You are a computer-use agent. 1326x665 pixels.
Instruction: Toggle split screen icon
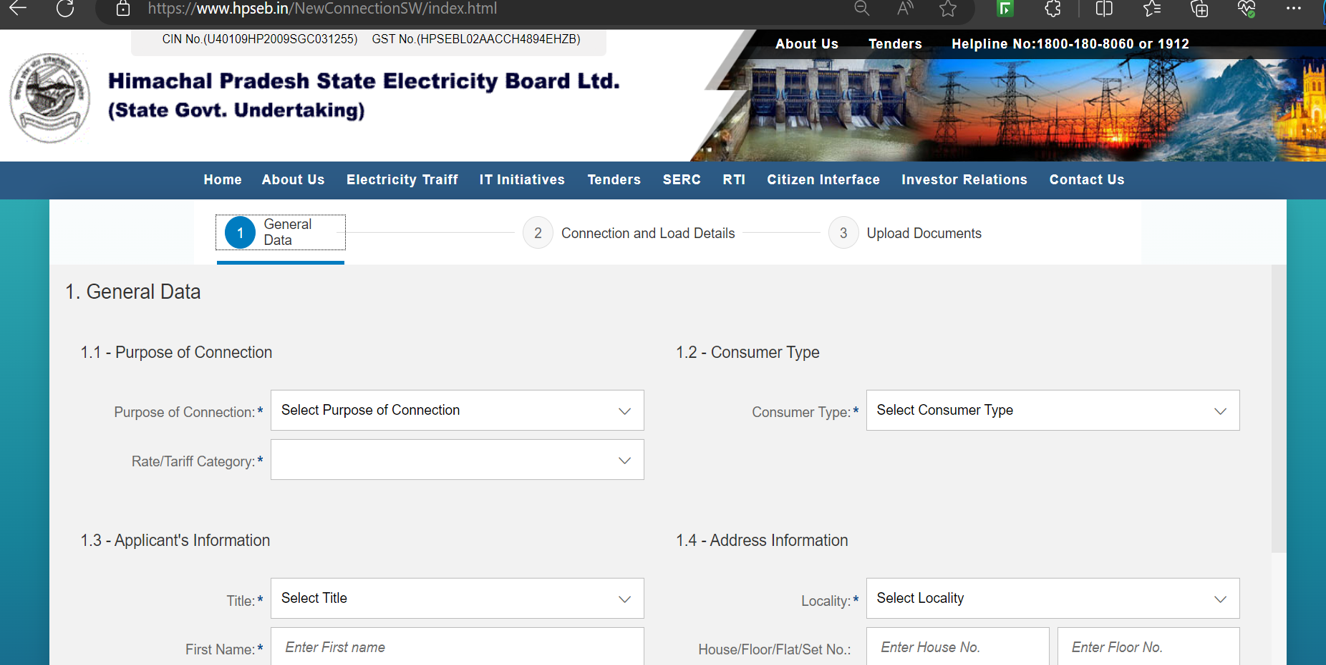(x=1104, y=9)
